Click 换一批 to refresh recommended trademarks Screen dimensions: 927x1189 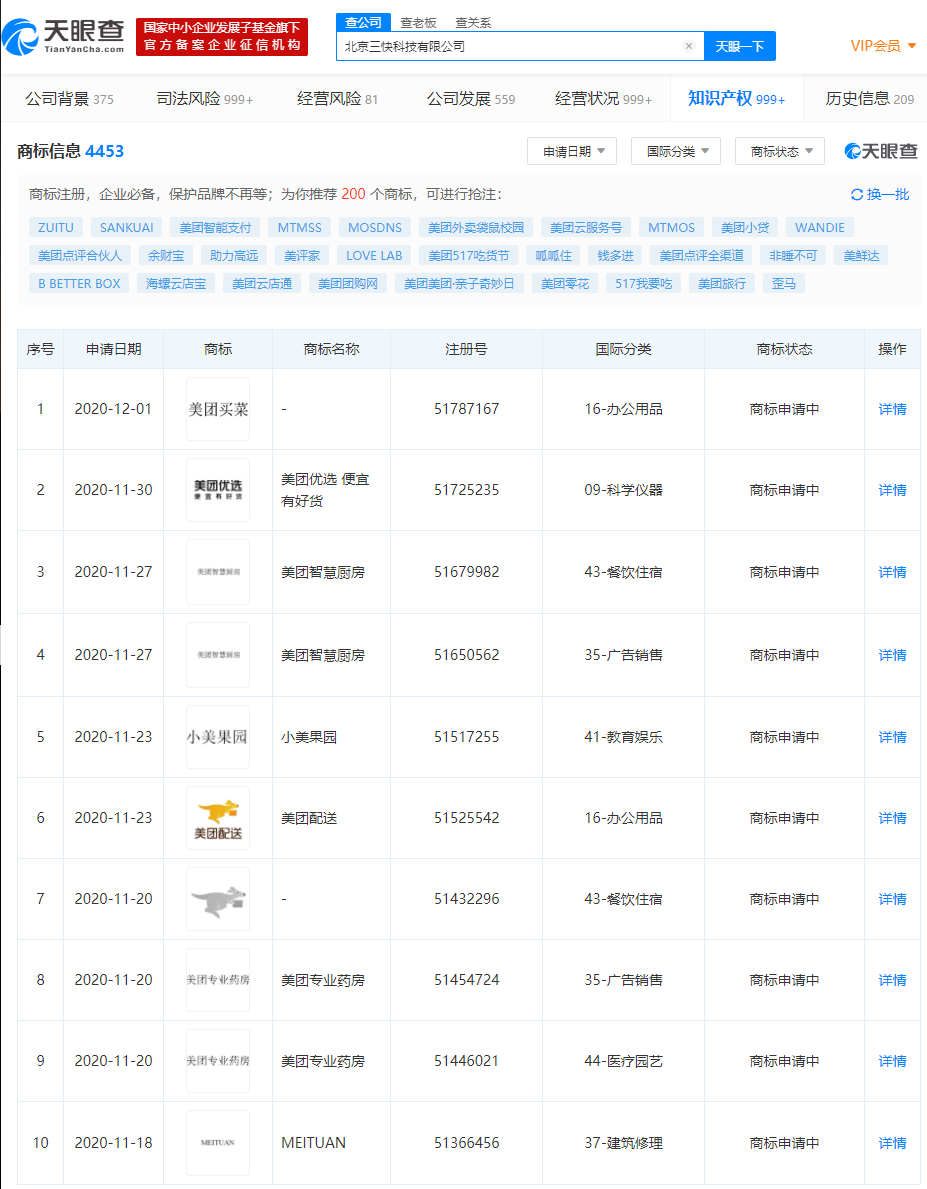click(x=888, y=195)
